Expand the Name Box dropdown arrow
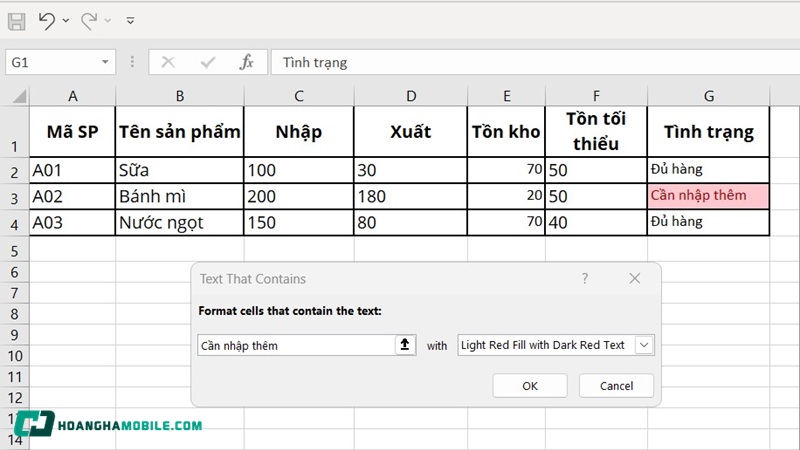Screen dimensions: 800x450 [105, 62]
